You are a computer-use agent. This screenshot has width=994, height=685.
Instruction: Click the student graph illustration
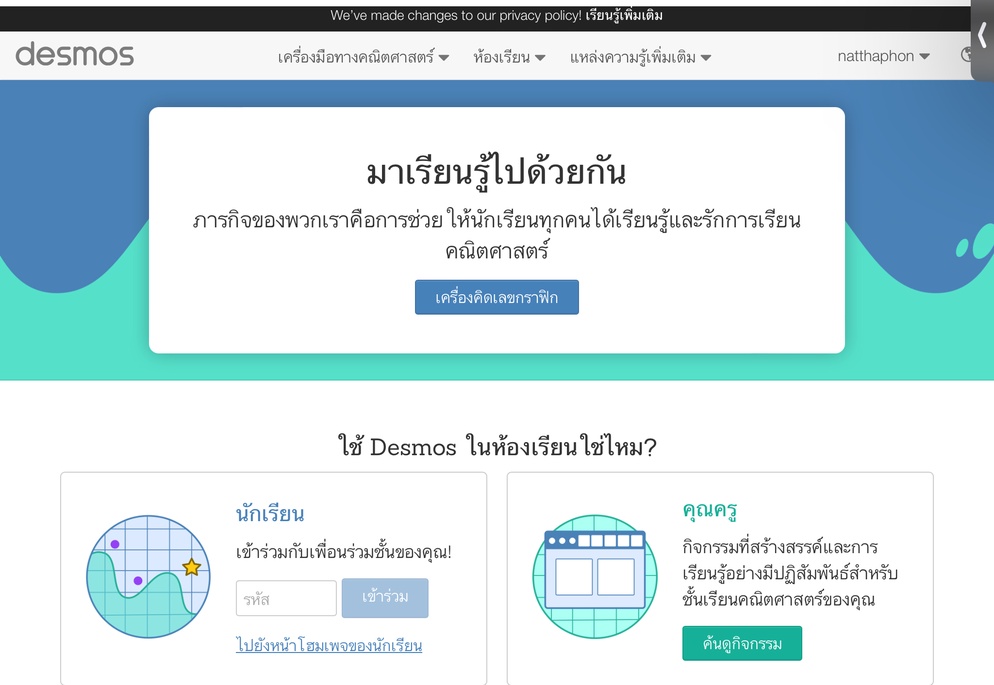tap(148, 576)
